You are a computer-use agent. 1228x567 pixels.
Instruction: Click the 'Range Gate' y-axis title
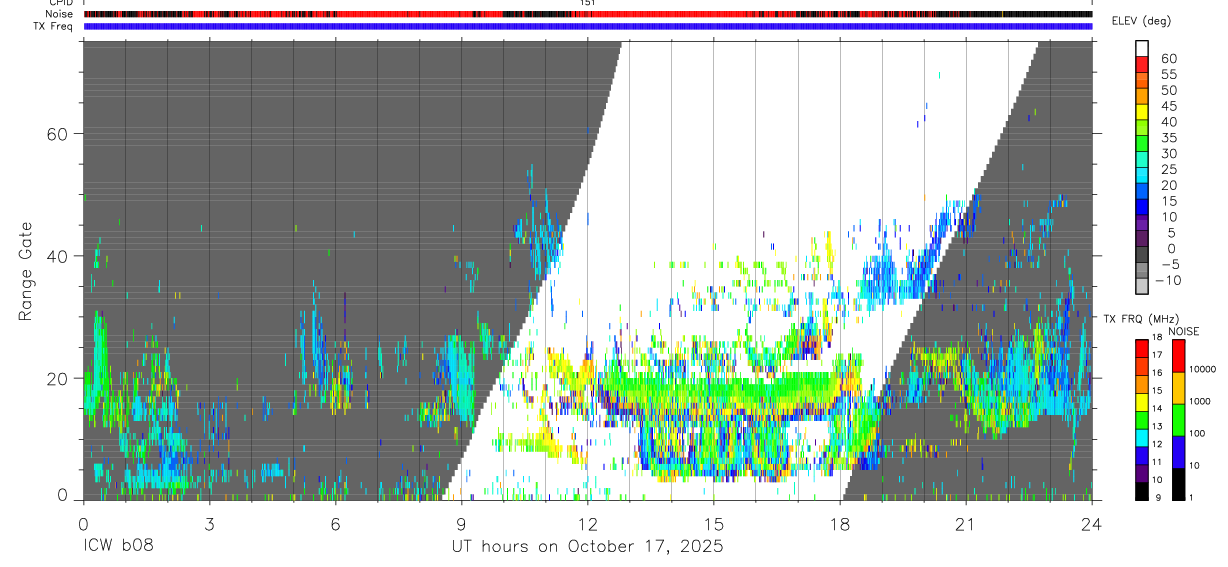pyautogui.click(x=28, y=271)
